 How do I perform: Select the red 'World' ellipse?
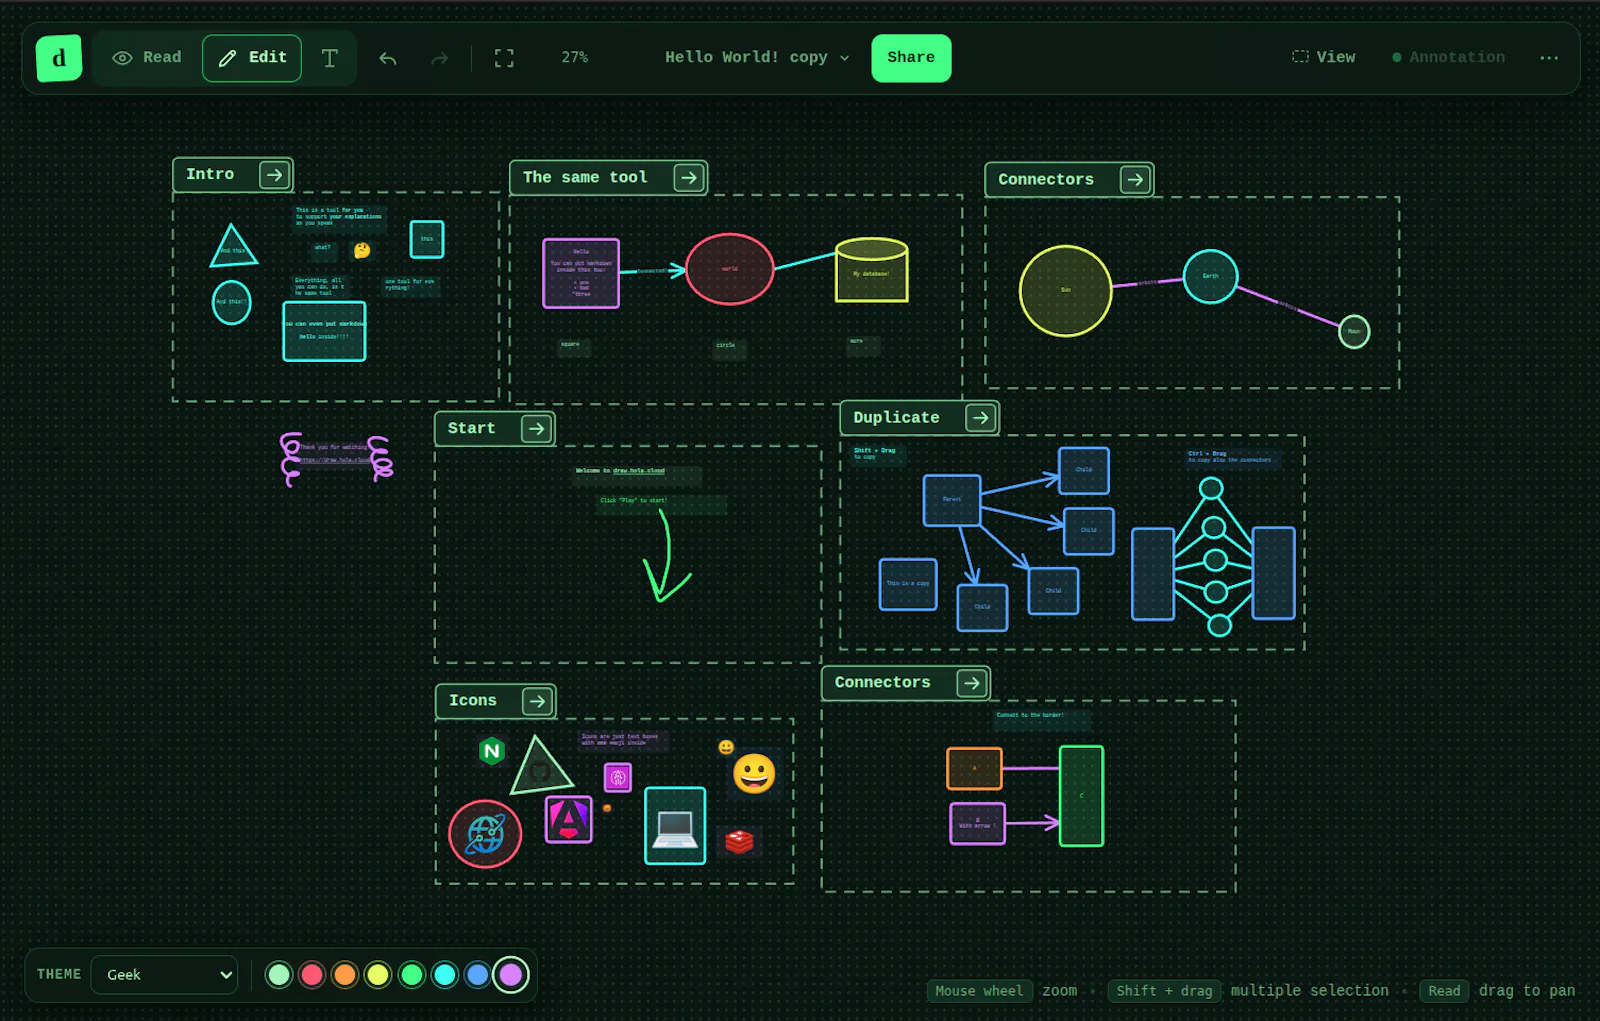pos(730,269)
